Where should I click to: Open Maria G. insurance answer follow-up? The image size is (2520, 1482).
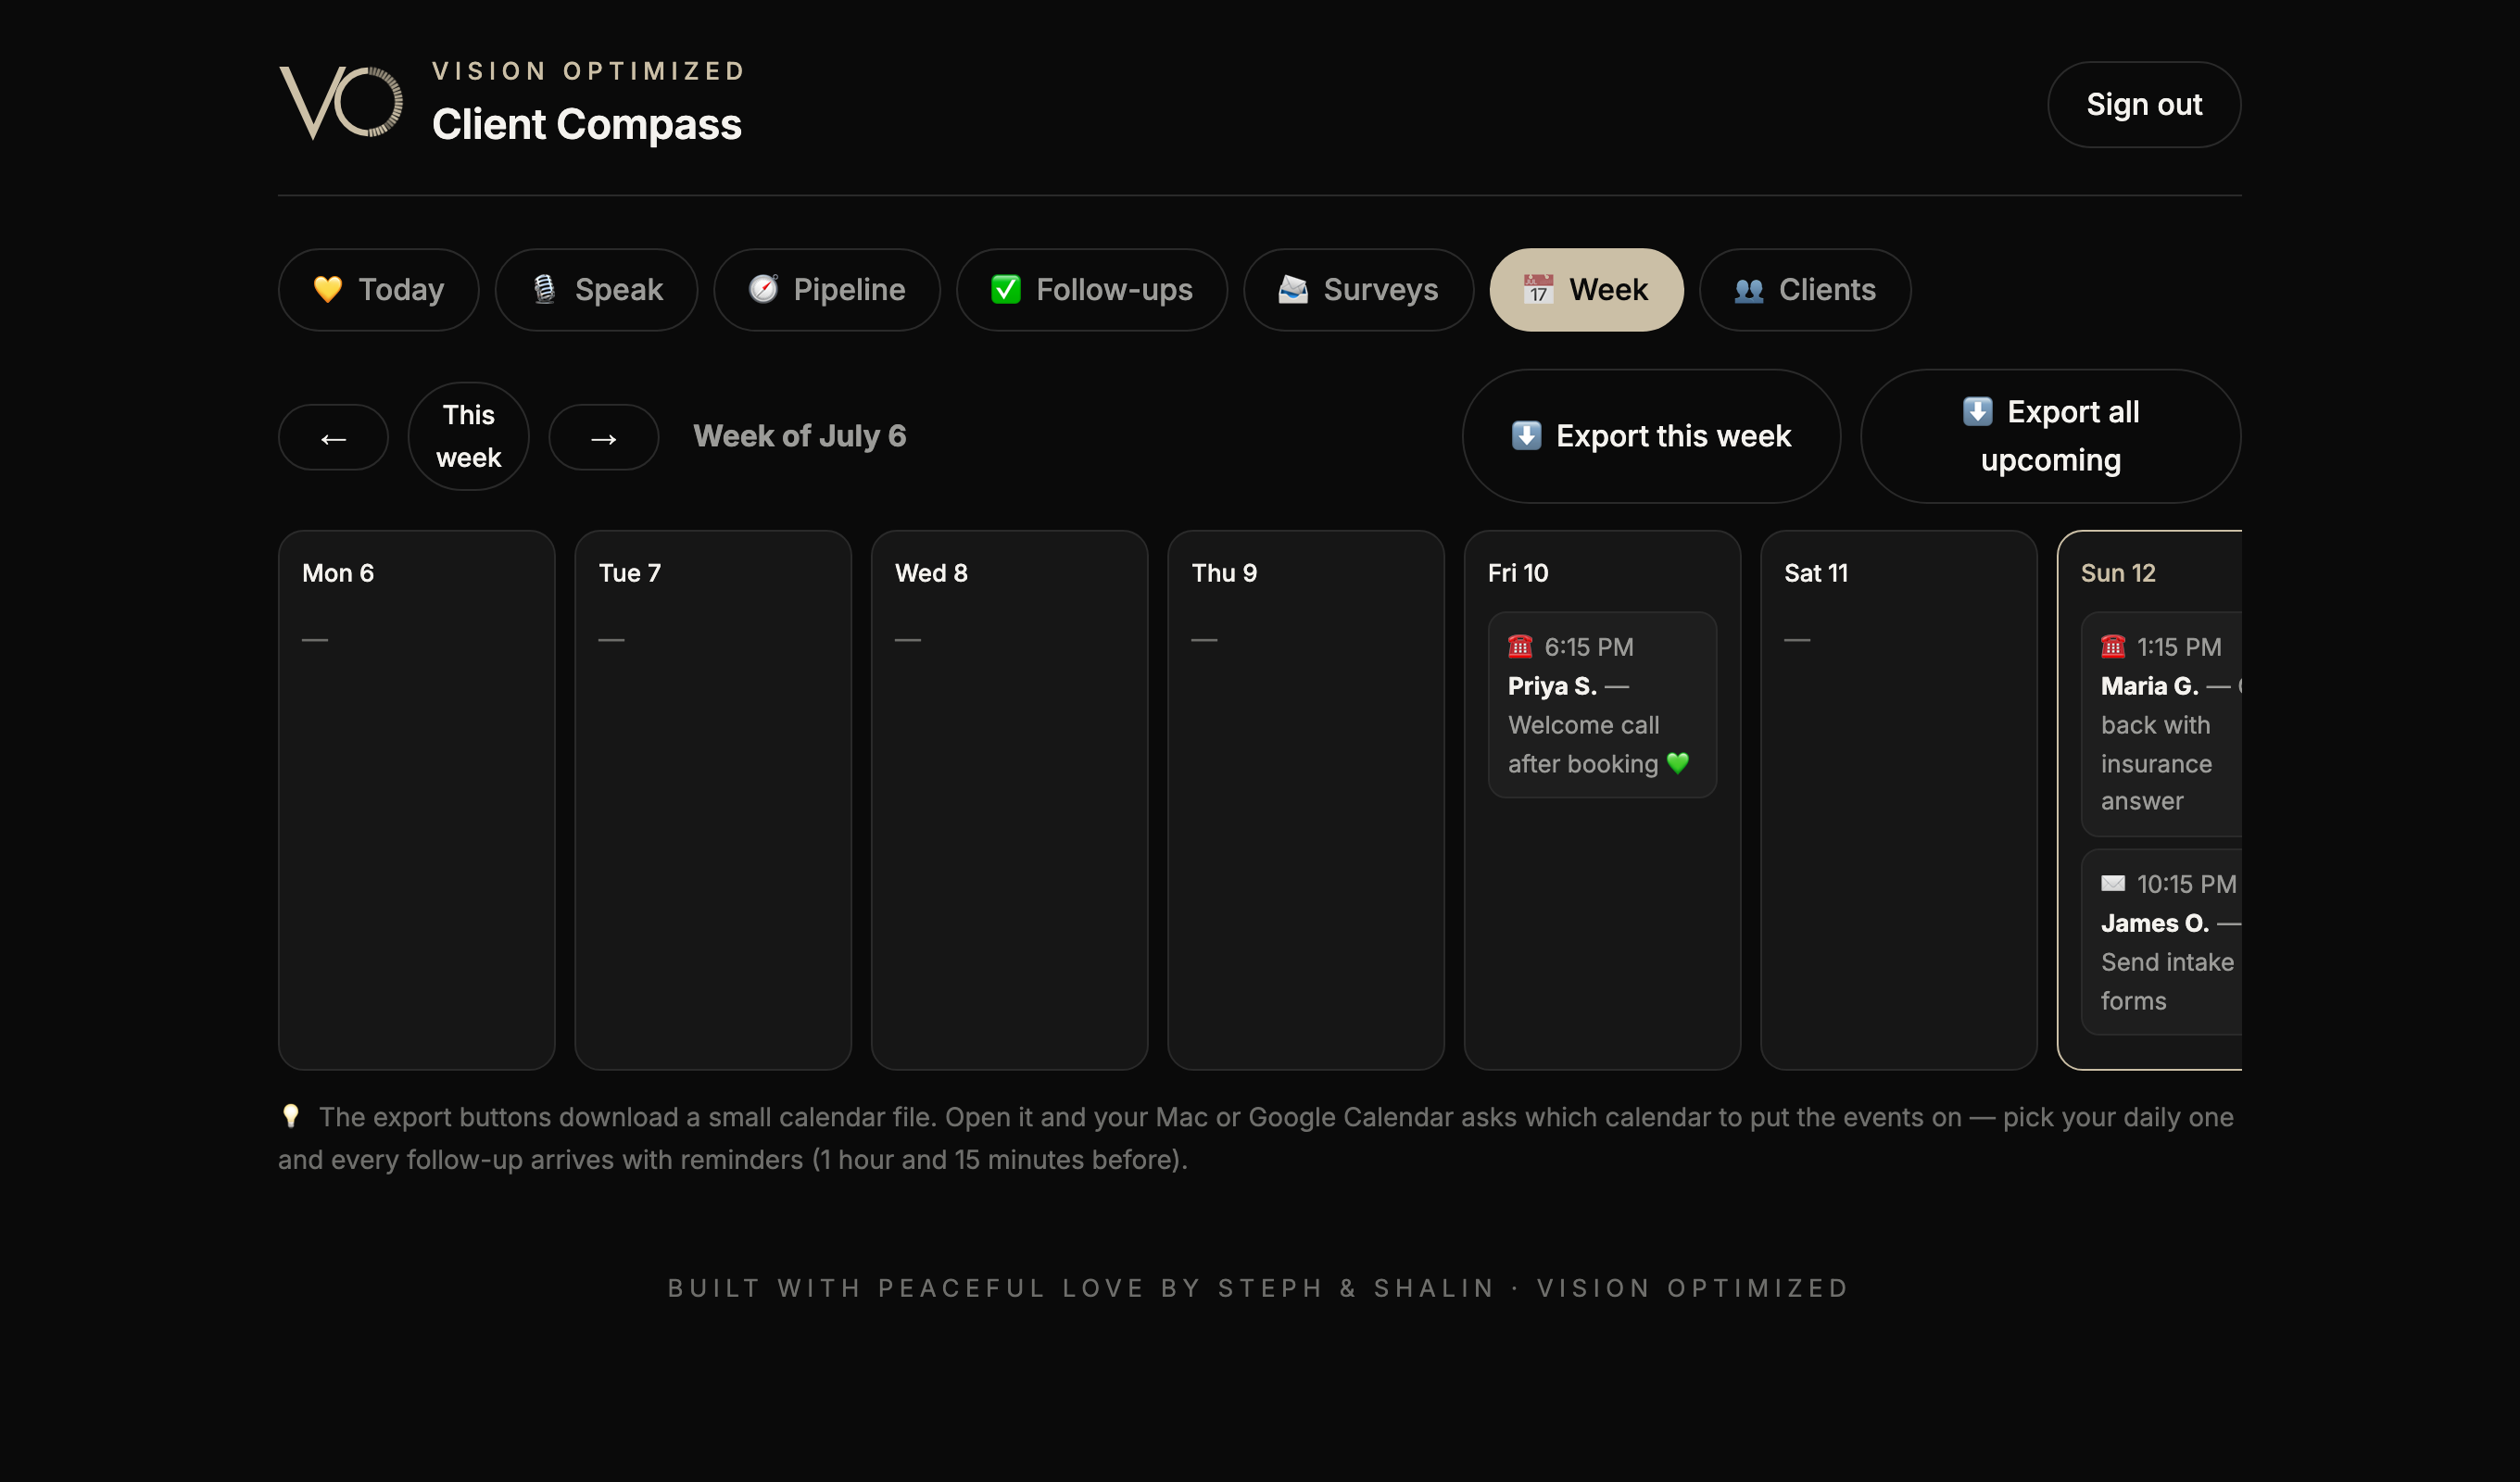[x=2161, y=724]
